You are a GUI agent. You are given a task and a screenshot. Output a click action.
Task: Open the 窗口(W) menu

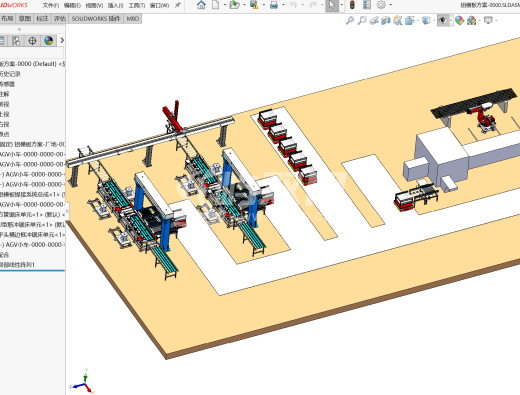coord(159,5)
